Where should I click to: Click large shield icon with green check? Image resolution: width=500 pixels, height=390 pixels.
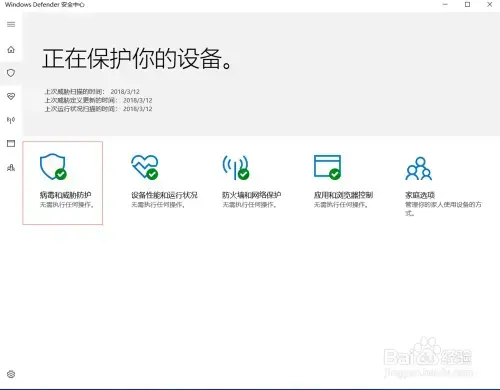point(53,167)
